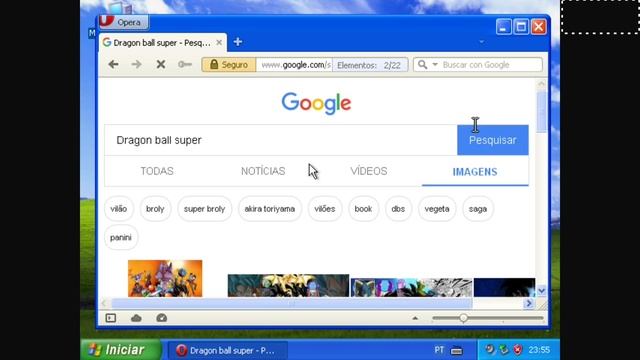
Task: Click the Dragon ball super search box
Action: coord(281,140)
